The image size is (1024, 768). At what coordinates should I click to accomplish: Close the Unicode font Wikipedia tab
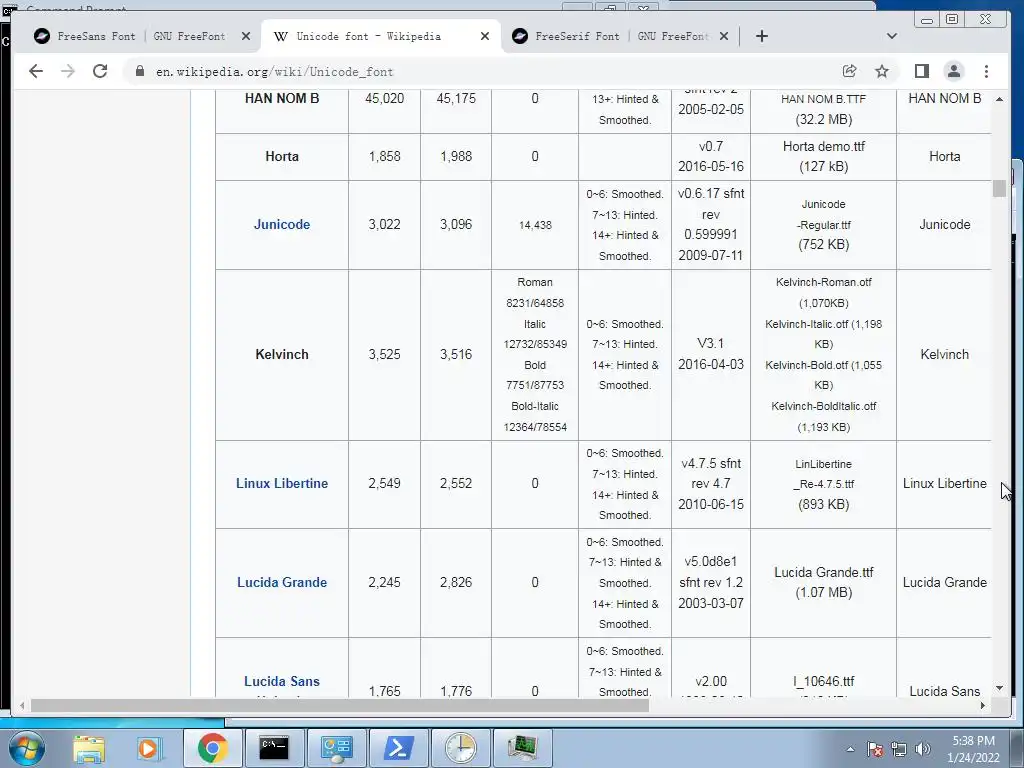pos(485,37)
